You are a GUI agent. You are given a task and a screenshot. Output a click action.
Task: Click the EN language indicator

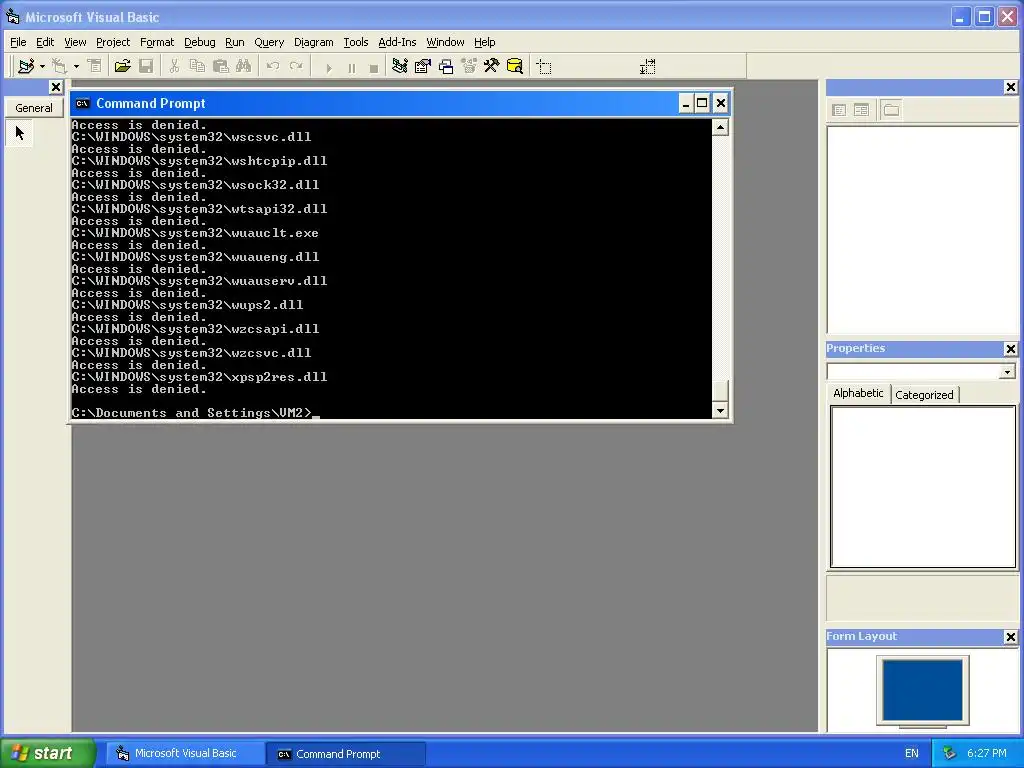tap(912, 754)
